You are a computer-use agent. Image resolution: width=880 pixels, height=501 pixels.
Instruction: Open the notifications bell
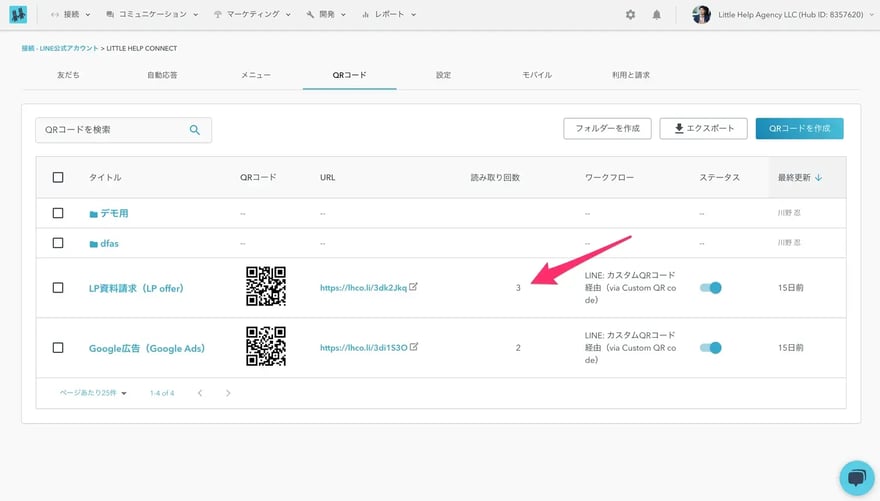[x=657, y=15]
